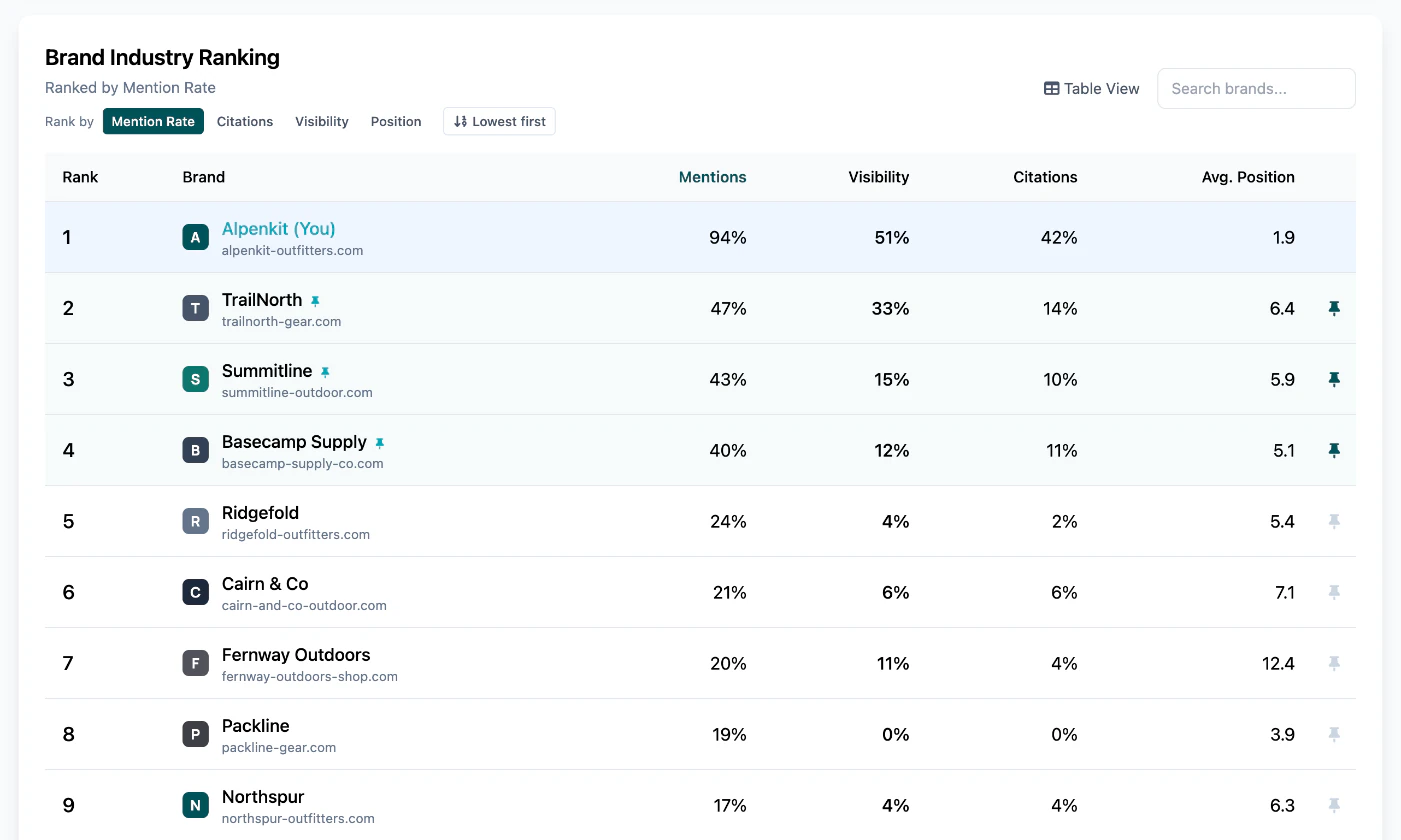Click Alpenkit's "94%" mentions value

coord(728,237)
